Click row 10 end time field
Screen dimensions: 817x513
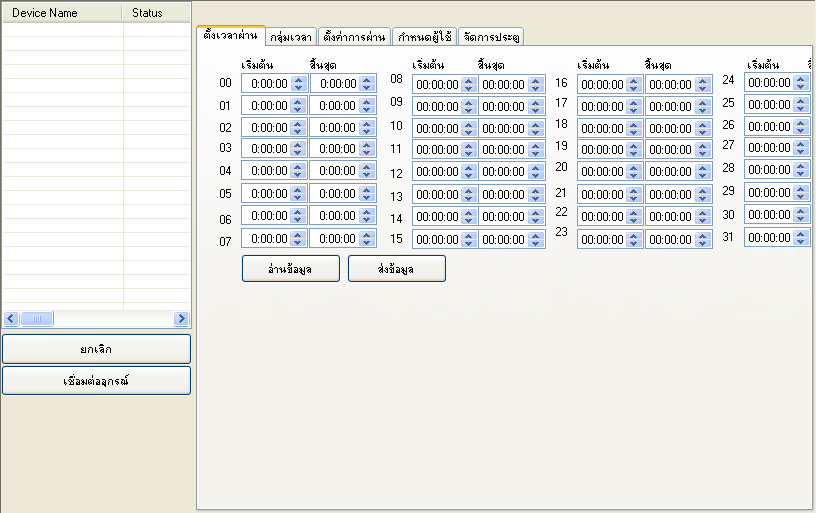[512, 128]
